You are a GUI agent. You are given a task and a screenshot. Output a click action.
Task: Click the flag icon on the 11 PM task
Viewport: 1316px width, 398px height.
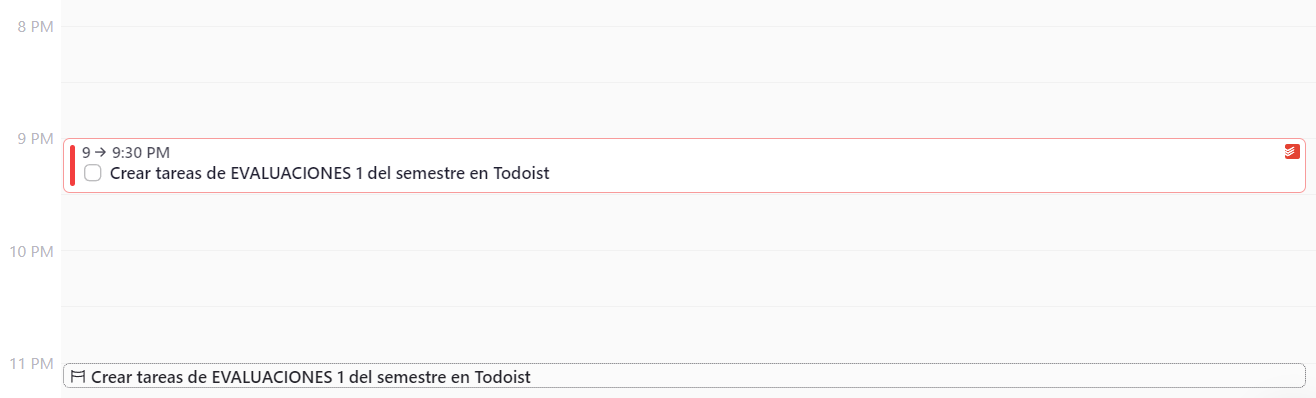click(78, 377)
